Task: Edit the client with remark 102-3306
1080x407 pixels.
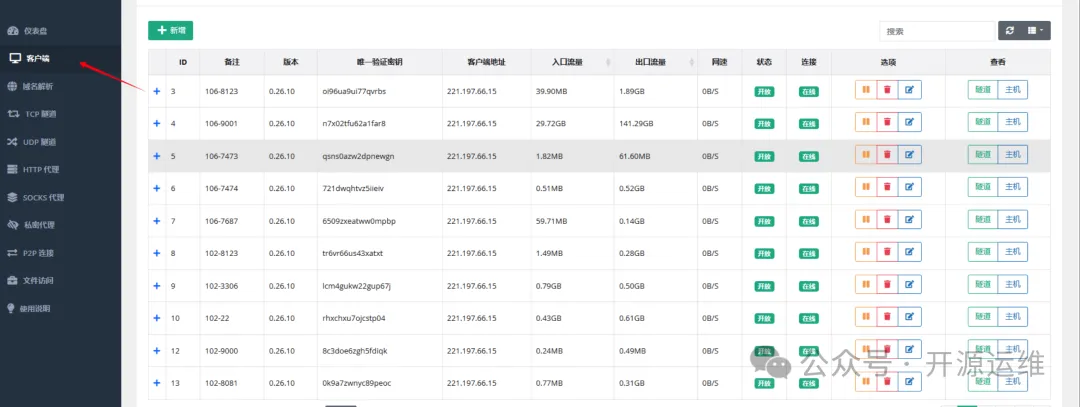Action: 909,285
